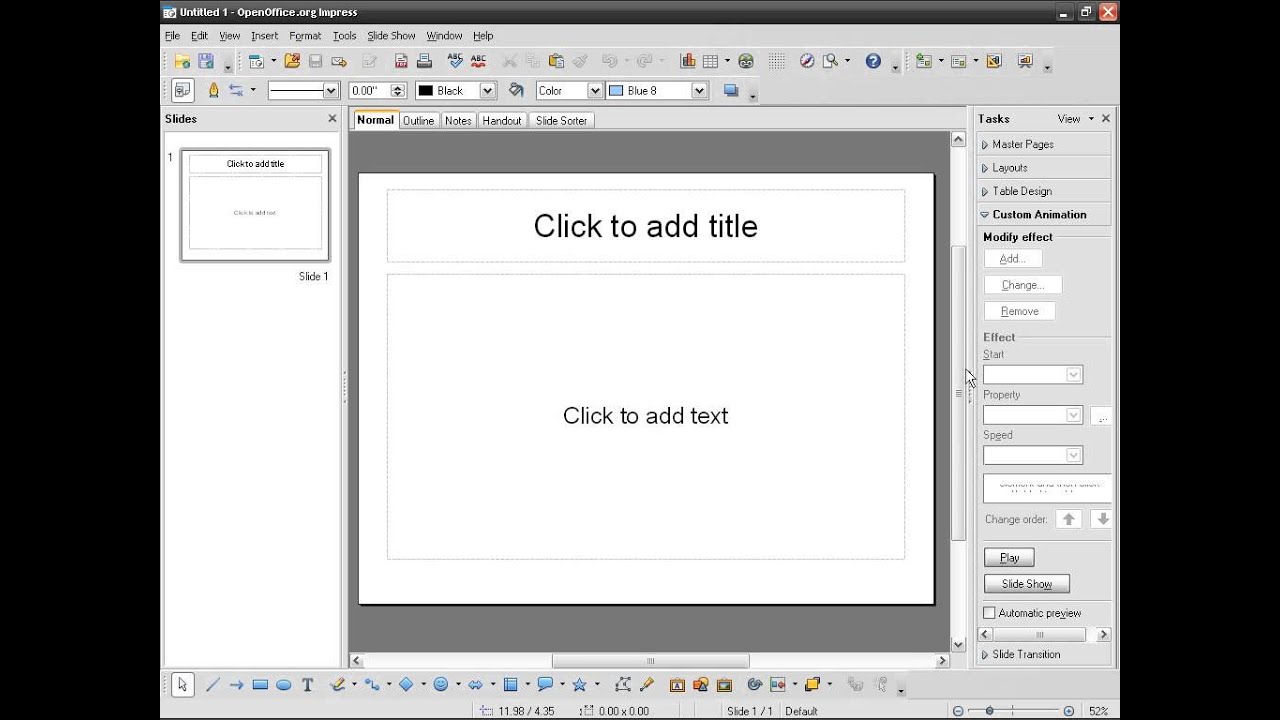Select the Slide 1 thumbnail
Screen dimensions: 1280x720
point(255,205)
